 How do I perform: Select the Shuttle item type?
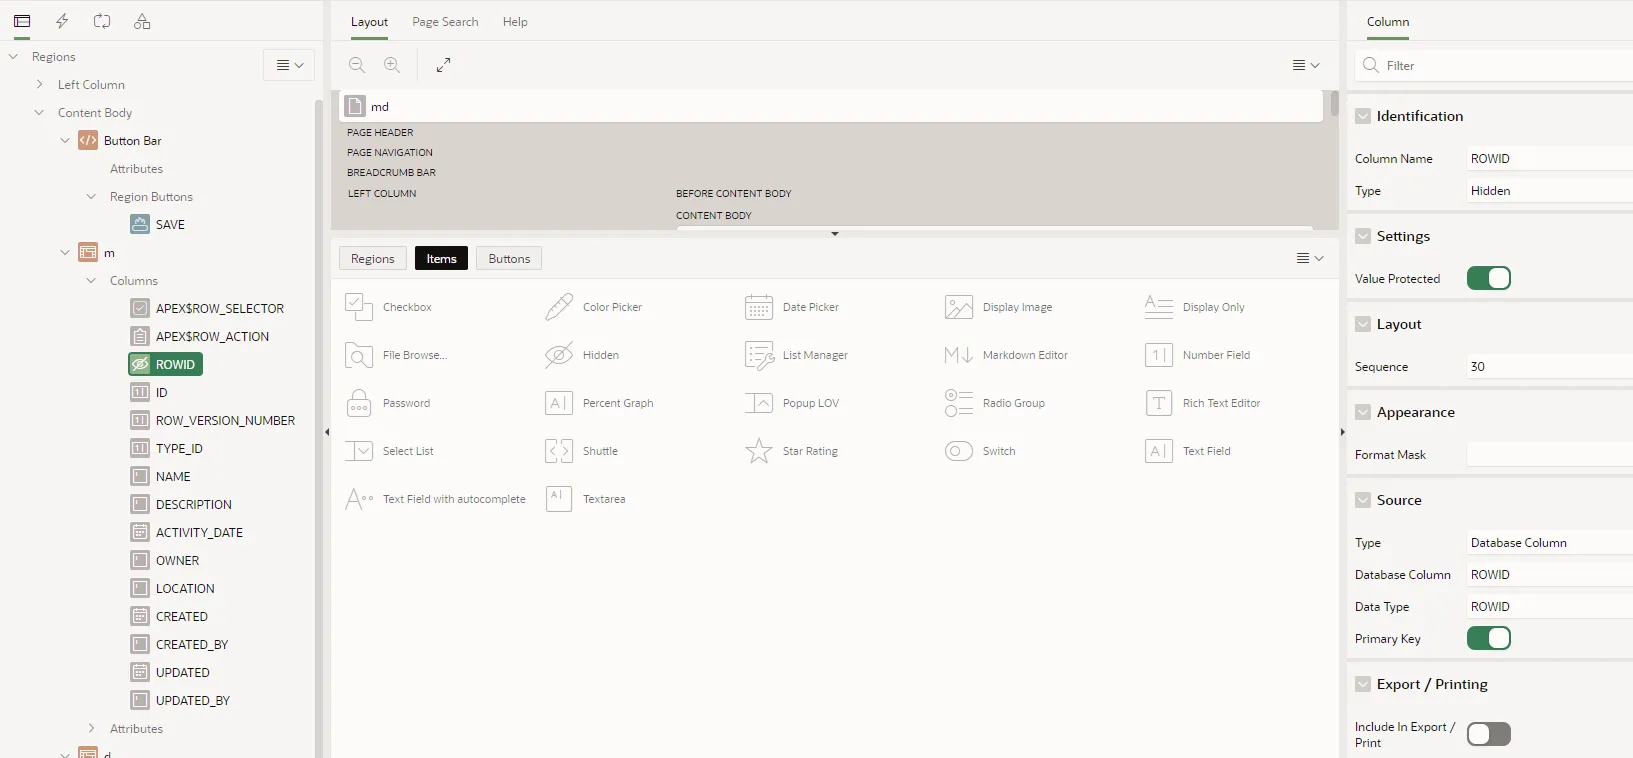[581, 451]
